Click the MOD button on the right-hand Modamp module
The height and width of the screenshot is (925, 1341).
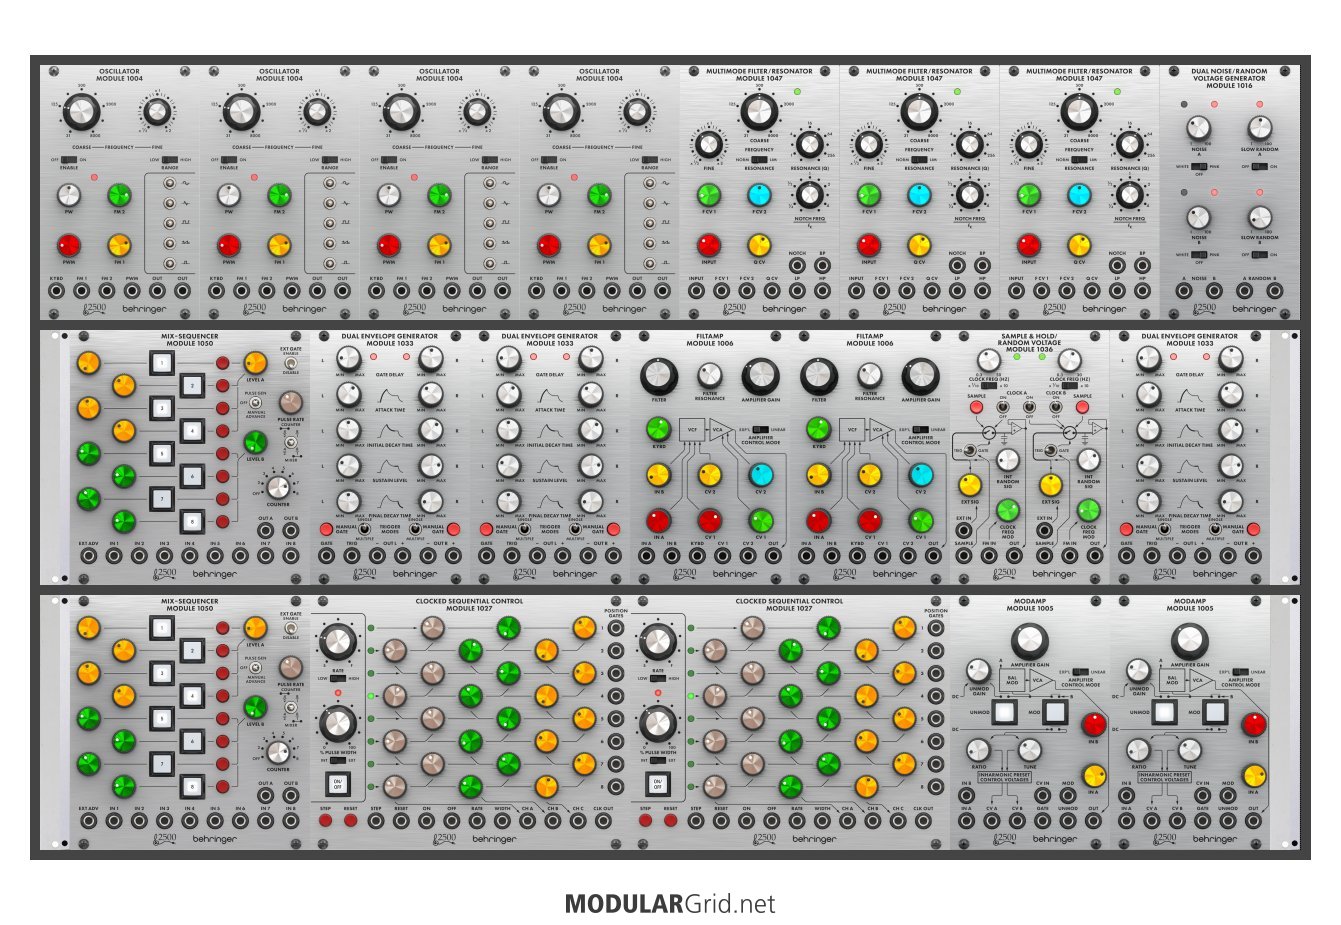point(1215,713)
